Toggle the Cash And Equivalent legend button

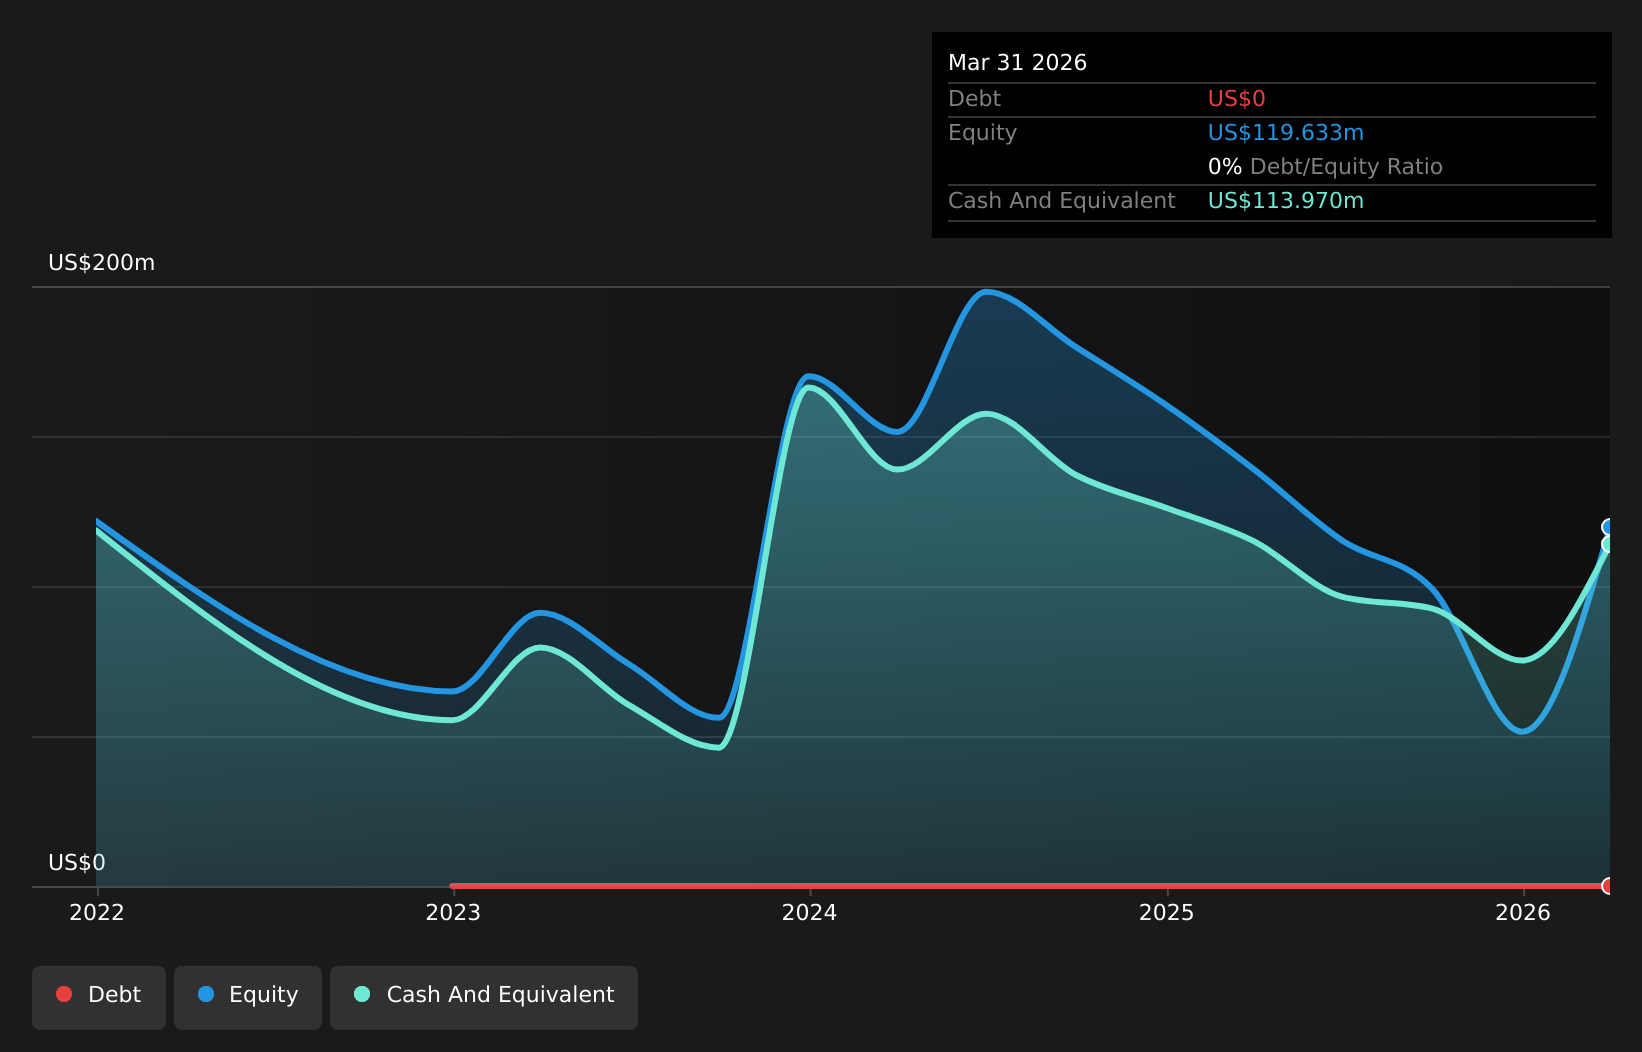484,997
